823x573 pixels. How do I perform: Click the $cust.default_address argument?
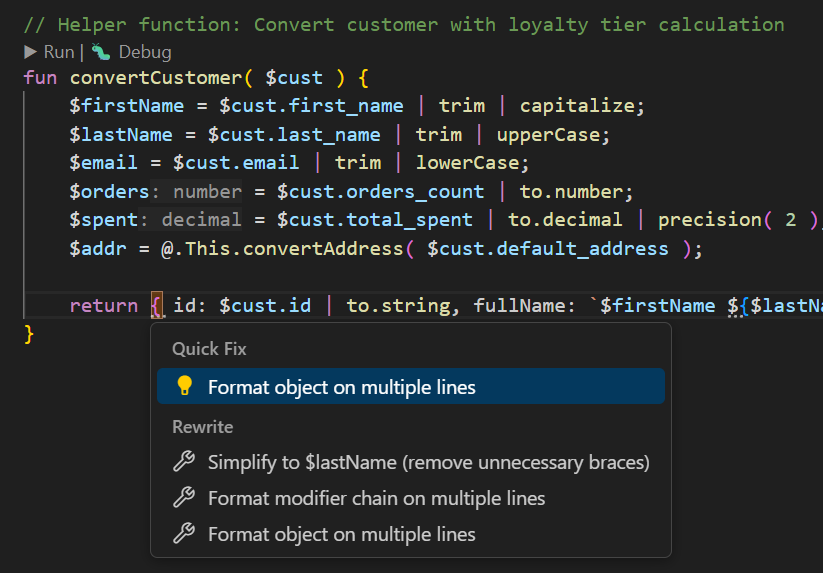tap(548, 248)
